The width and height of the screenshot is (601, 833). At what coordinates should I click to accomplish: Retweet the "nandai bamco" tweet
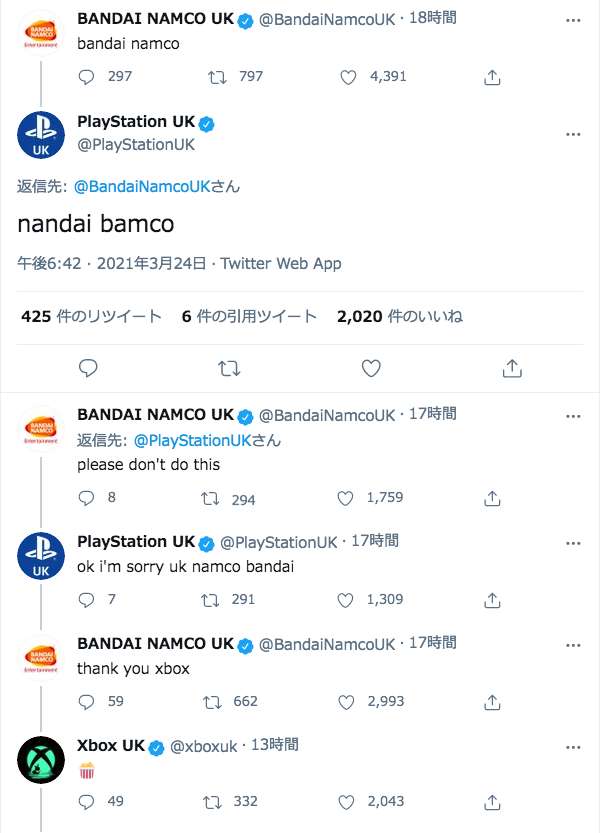[229, 369]
